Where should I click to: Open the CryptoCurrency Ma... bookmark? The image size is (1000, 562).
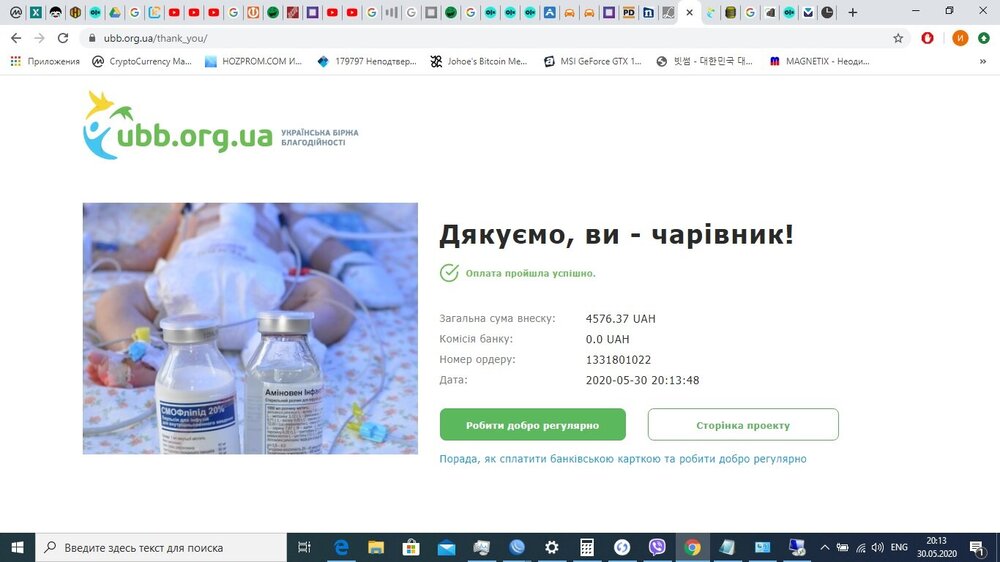click(142, 61)
